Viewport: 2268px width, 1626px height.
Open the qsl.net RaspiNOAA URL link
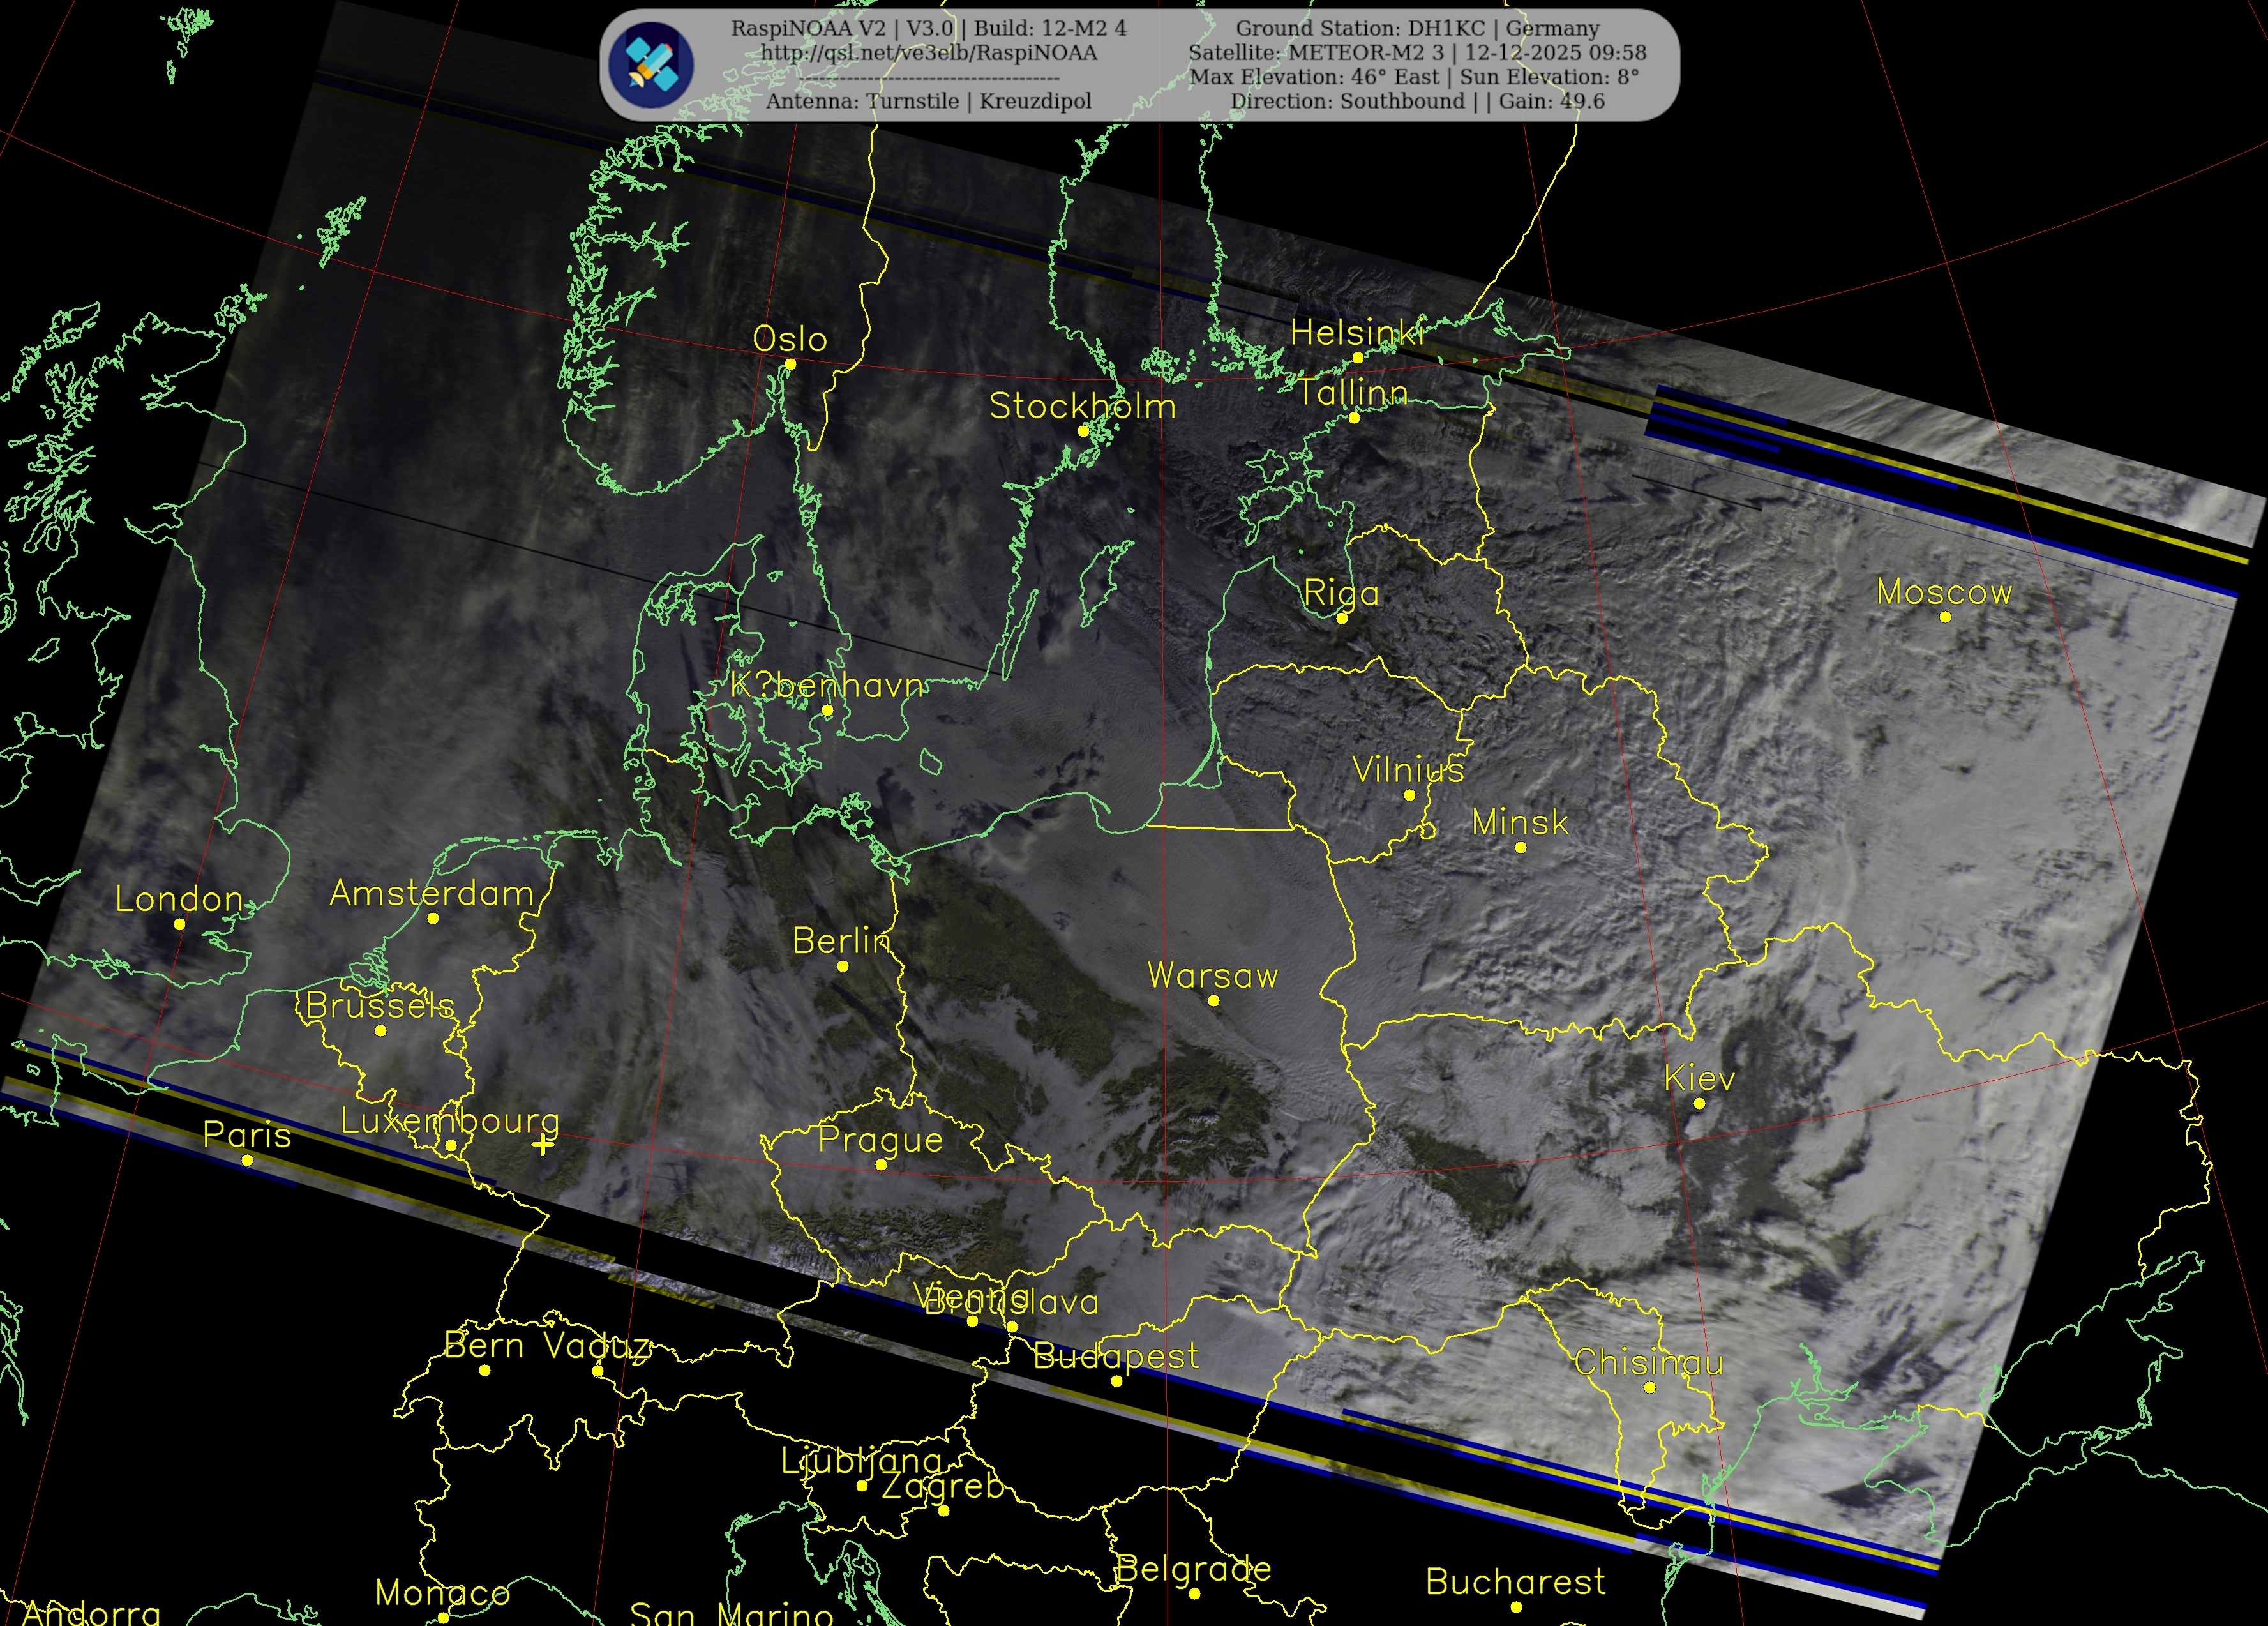928,53
